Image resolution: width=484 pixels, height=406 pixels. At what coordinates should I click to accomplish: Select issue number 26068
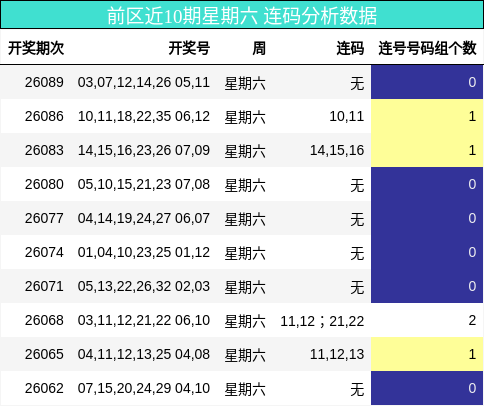pyautogui.click(x=44, y=320)
